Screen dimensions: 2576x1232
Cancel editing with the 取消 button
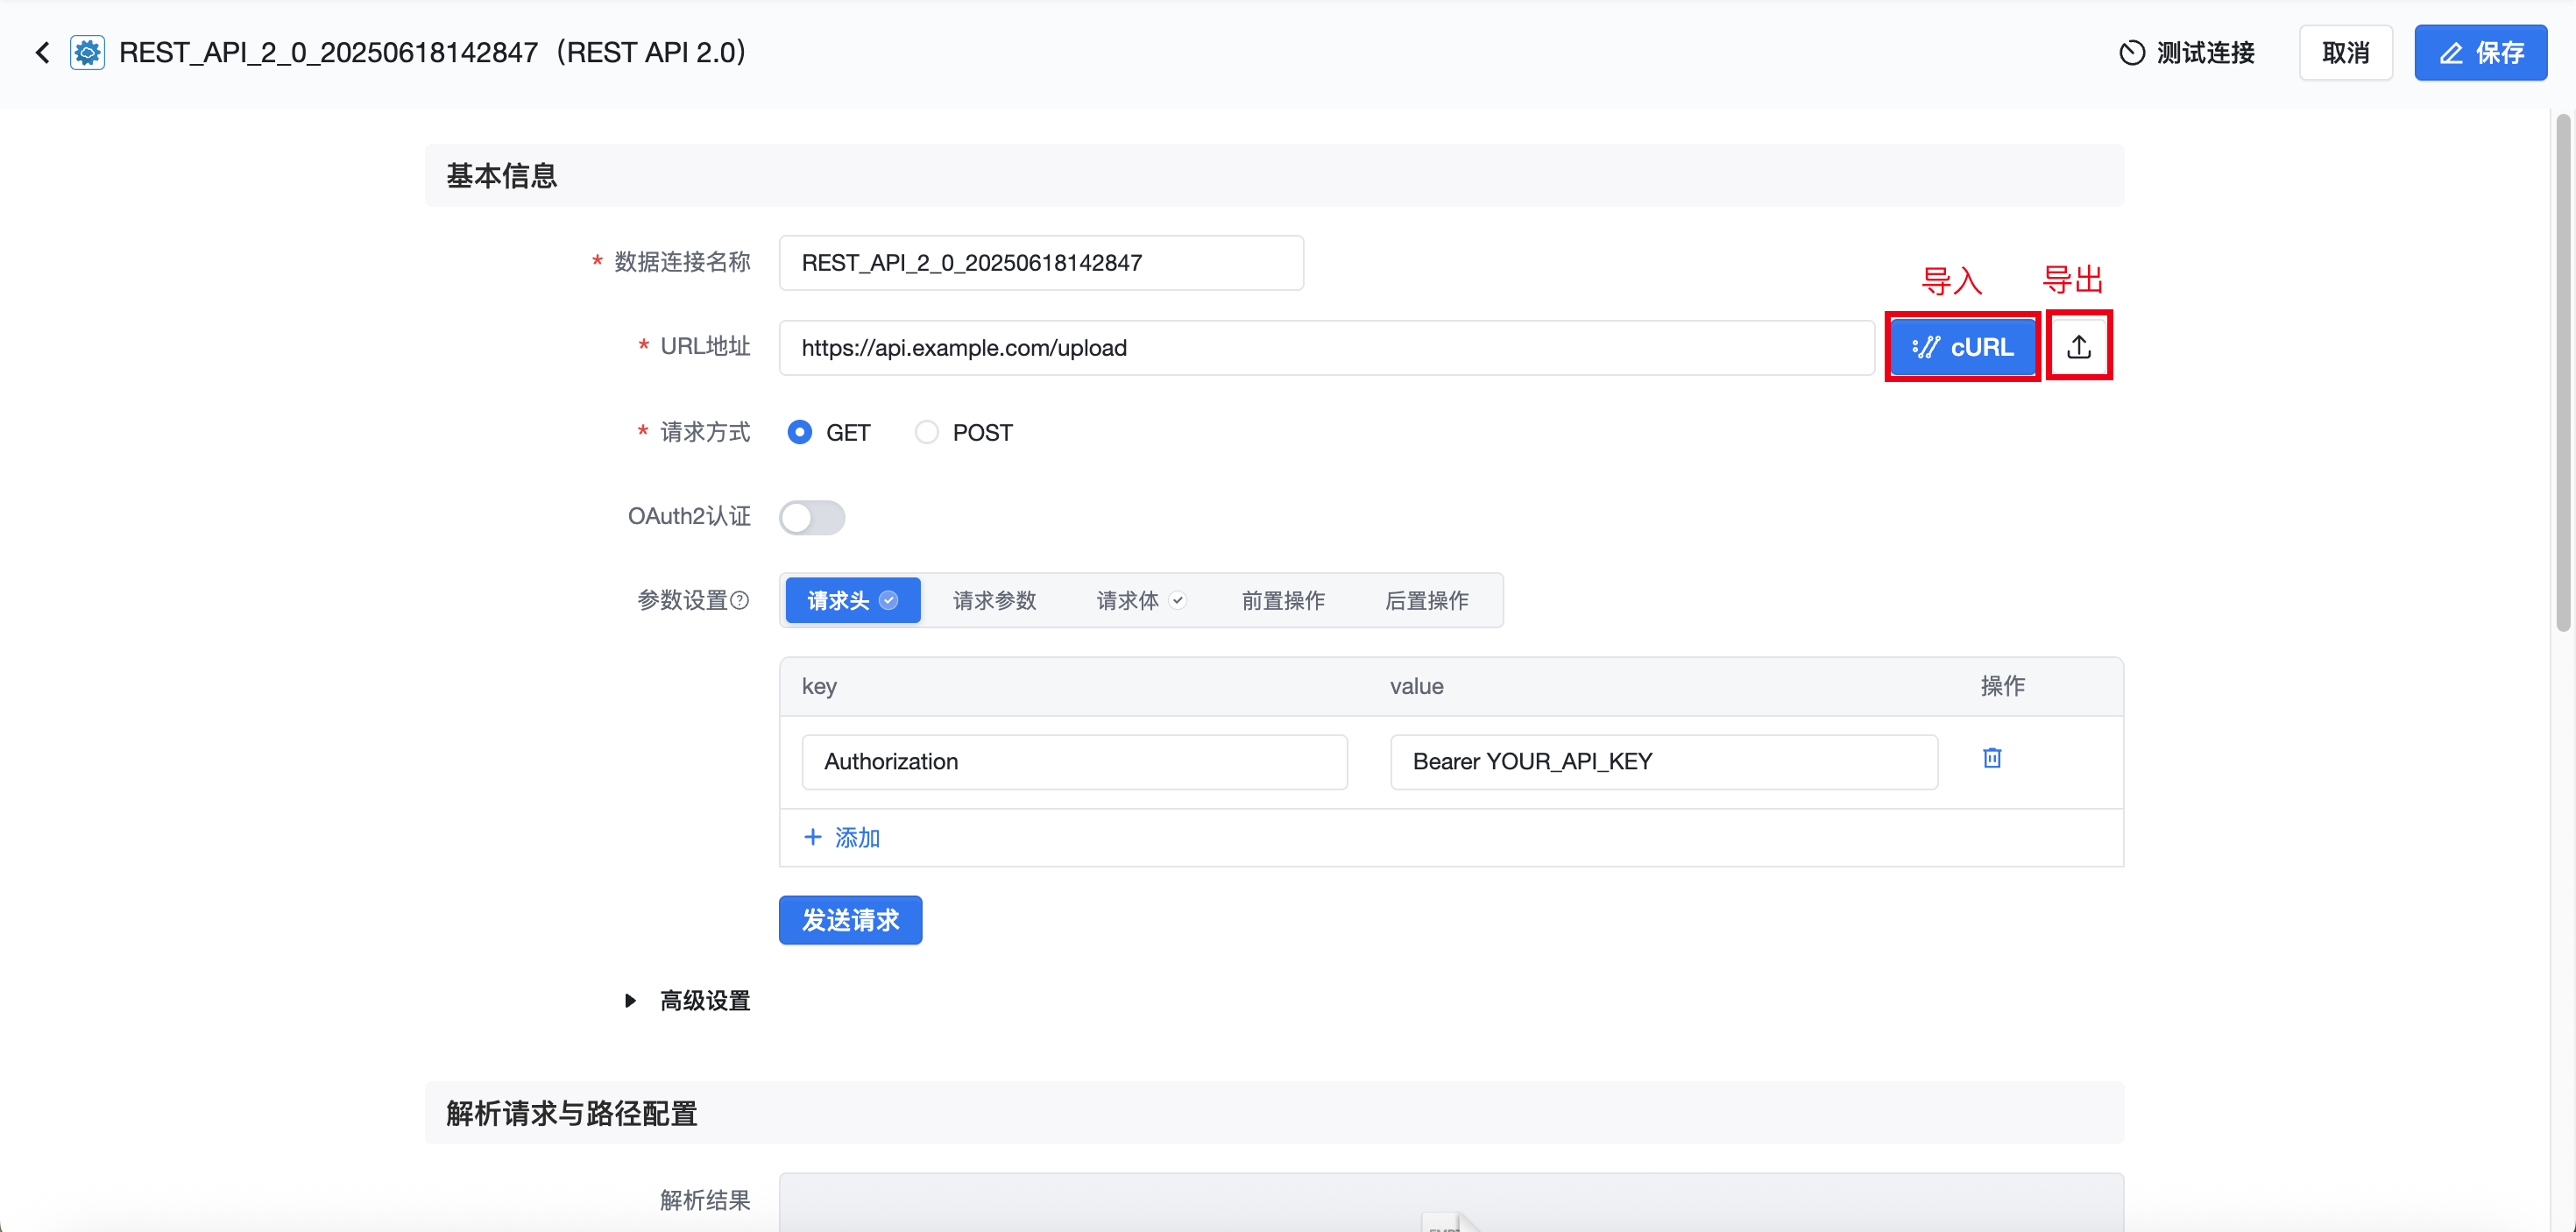tap(2345, 53)
